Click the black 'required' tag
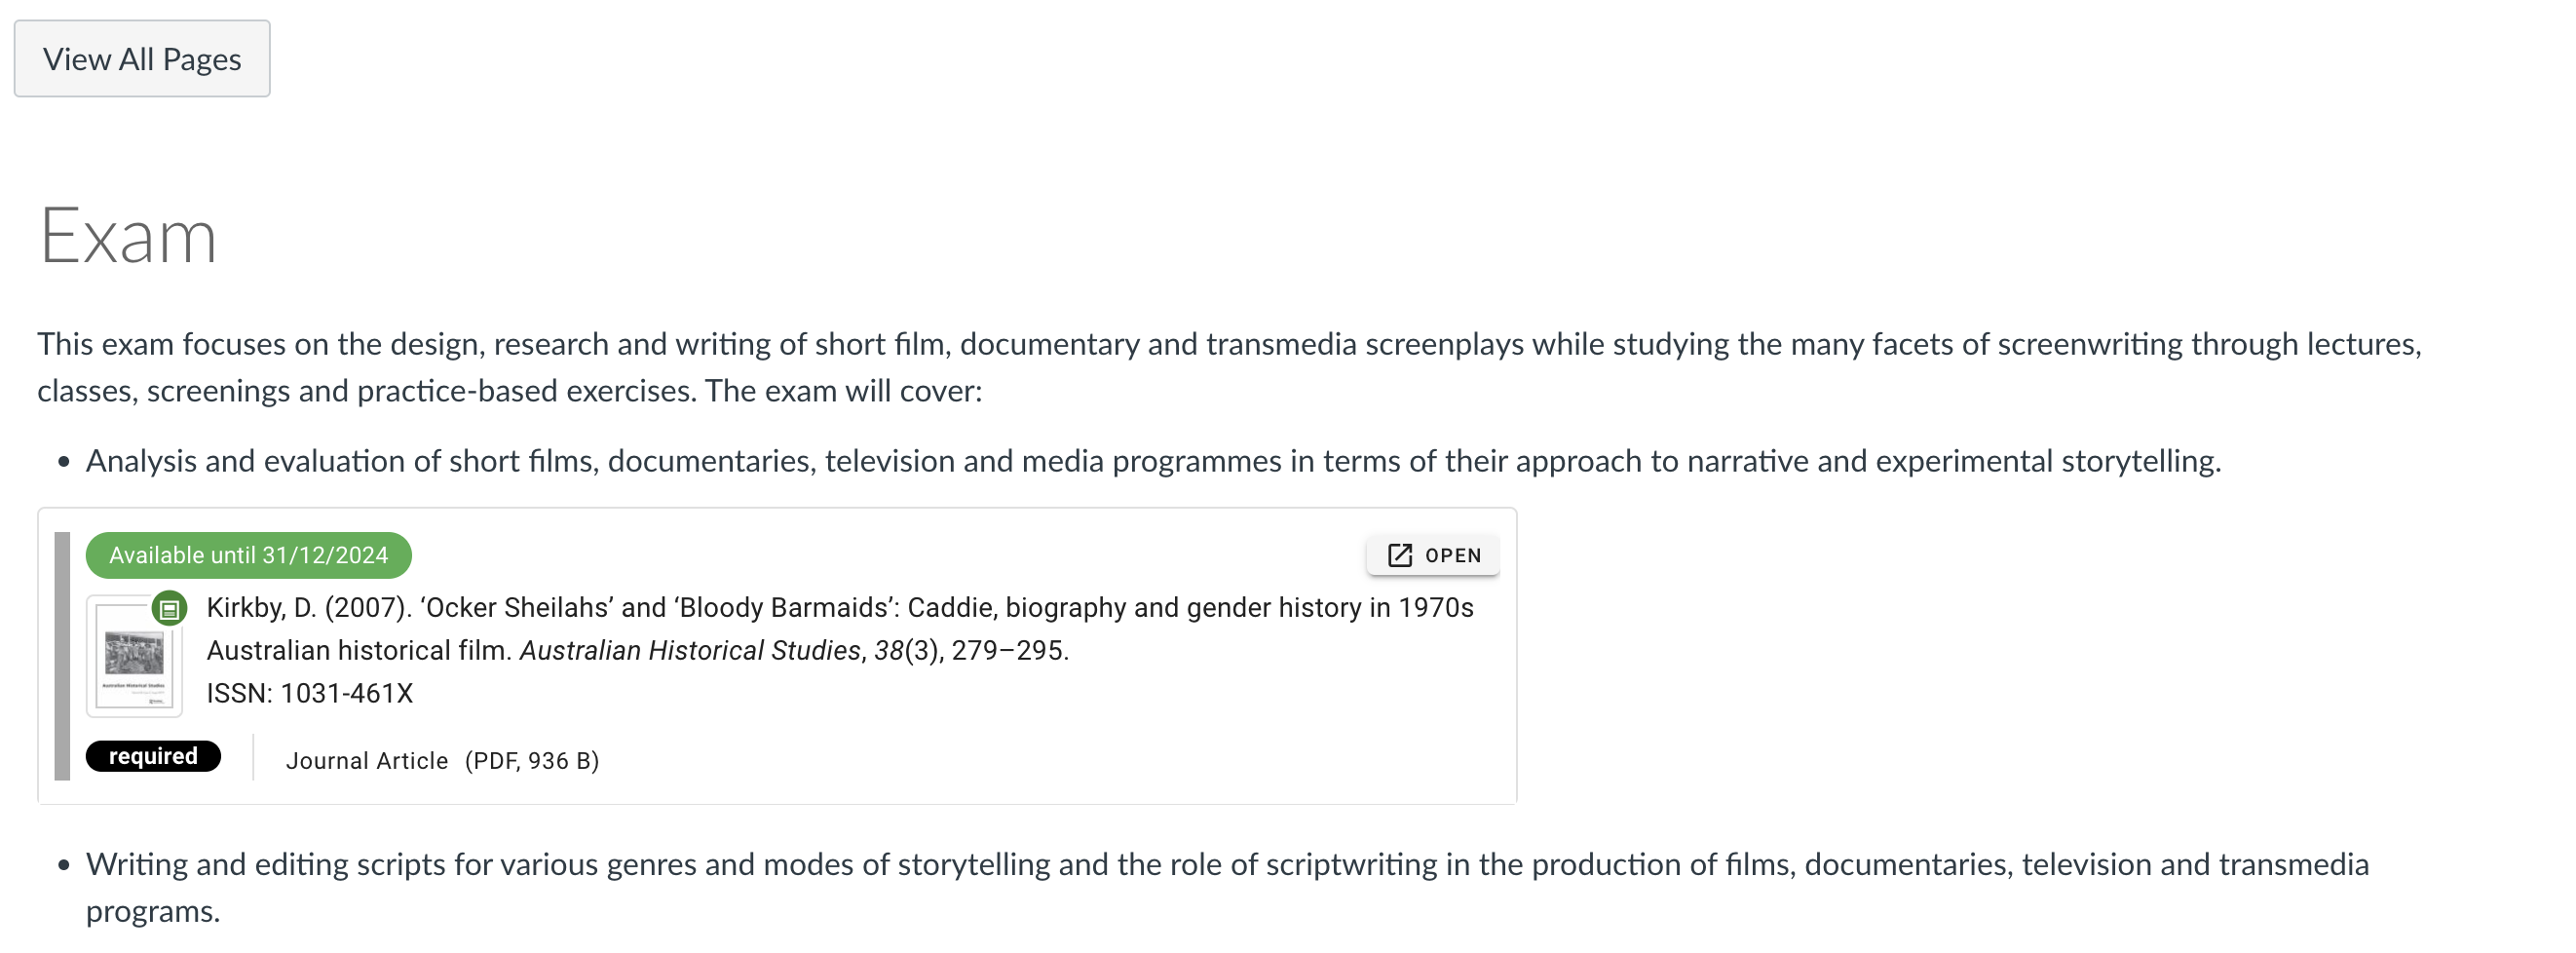The height and width of the screenshot is (953, 2576). coord(153,756)
